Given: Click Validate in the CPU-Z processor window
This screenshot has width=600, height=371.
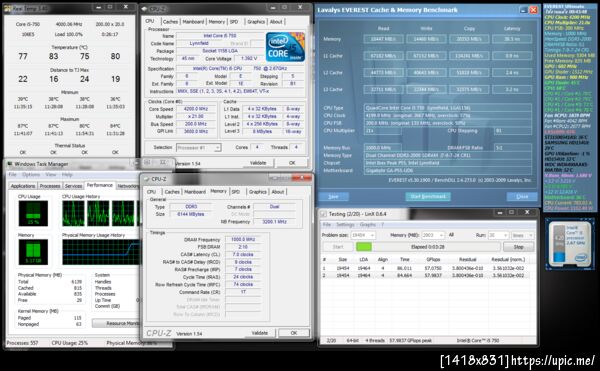Looking at the screenshot, I should point(258,163).
